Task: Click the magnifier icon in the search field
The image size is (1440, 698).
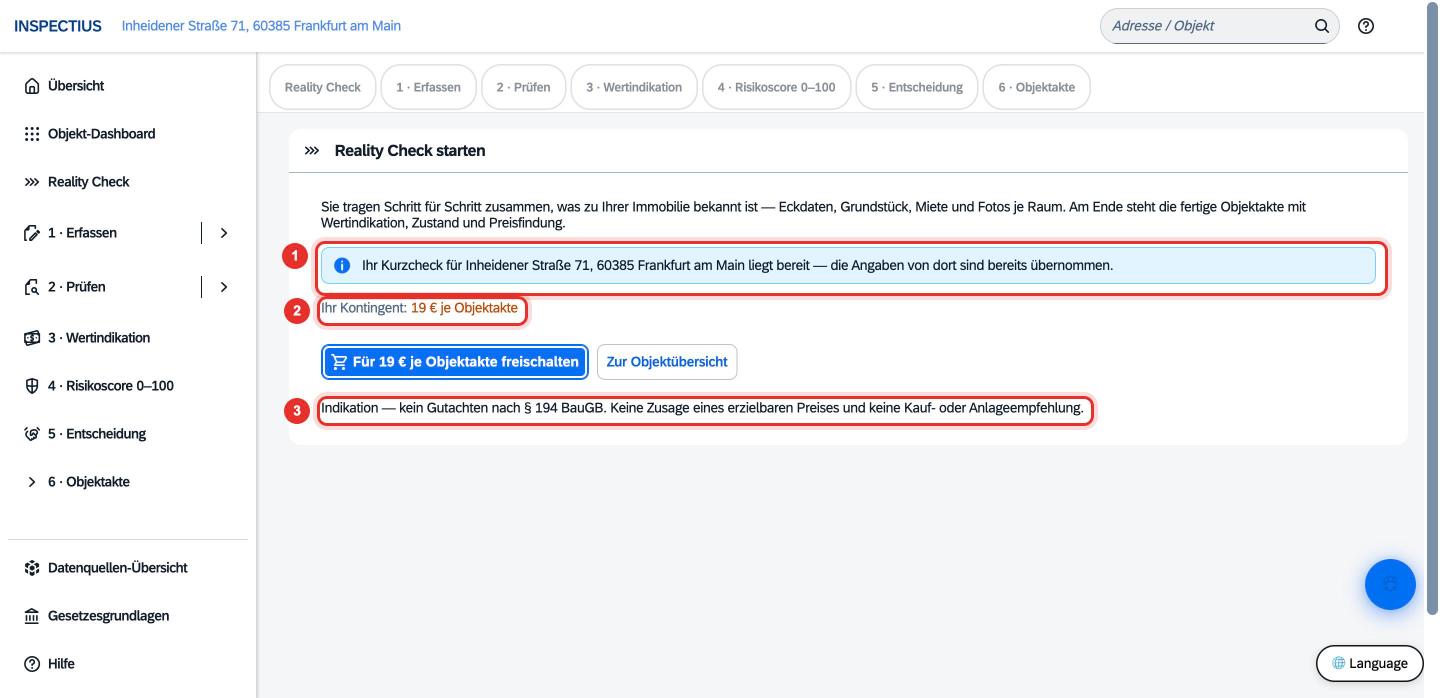Action: point(1321,26)
